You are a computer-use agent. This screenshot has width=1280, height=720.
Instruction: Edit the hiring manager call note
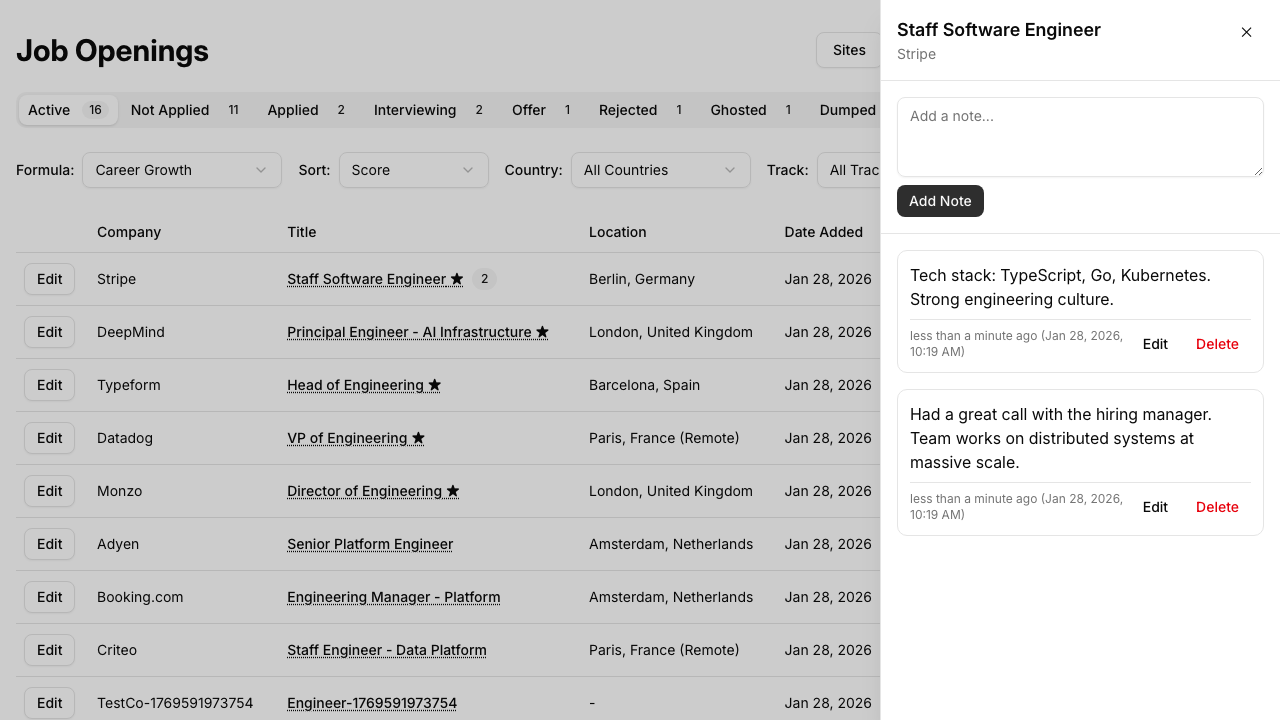point(1155,507)
